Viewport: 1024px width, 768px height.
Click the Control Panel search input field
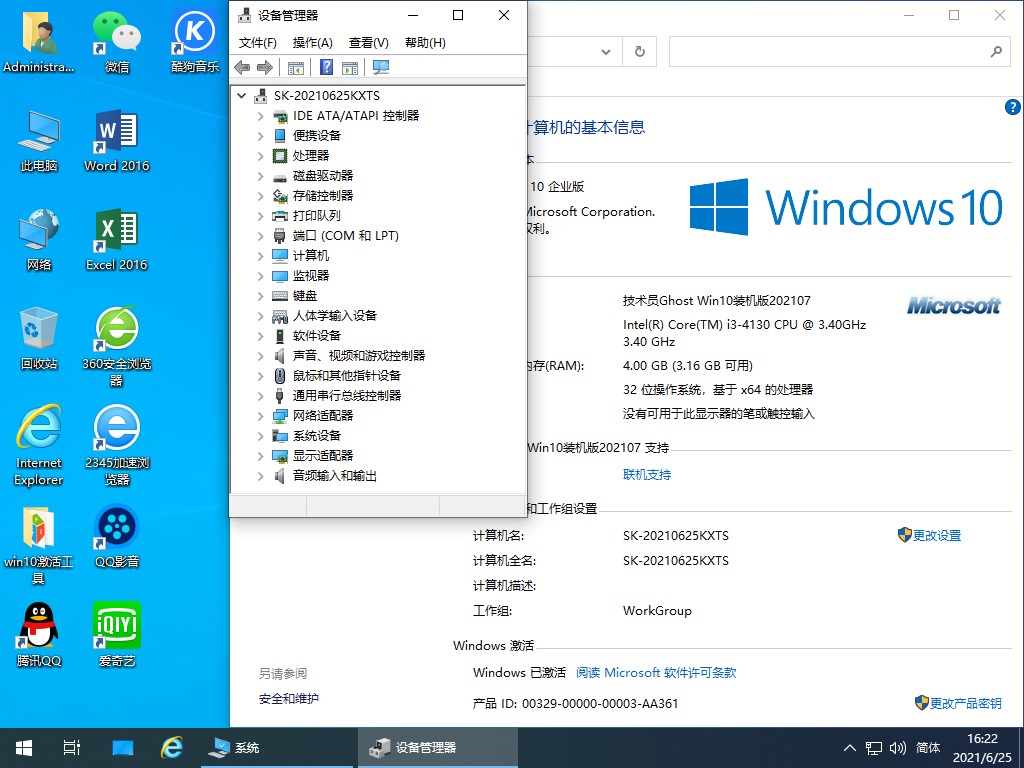(828, 51)
